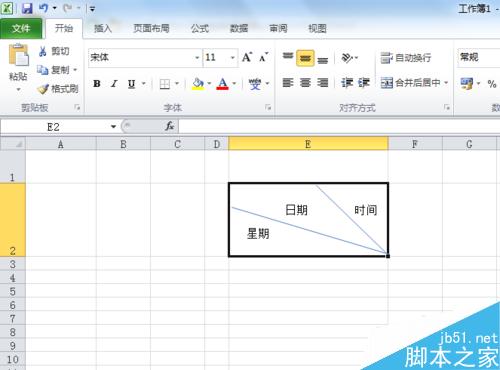Apply the red font color A
The image size is (500, 370).
(222, 84)
